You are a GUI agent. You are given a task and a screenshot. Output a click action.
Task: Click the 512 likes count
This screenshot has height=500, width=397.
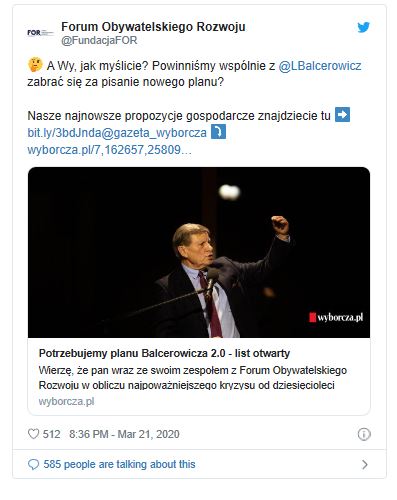[51, 434]
